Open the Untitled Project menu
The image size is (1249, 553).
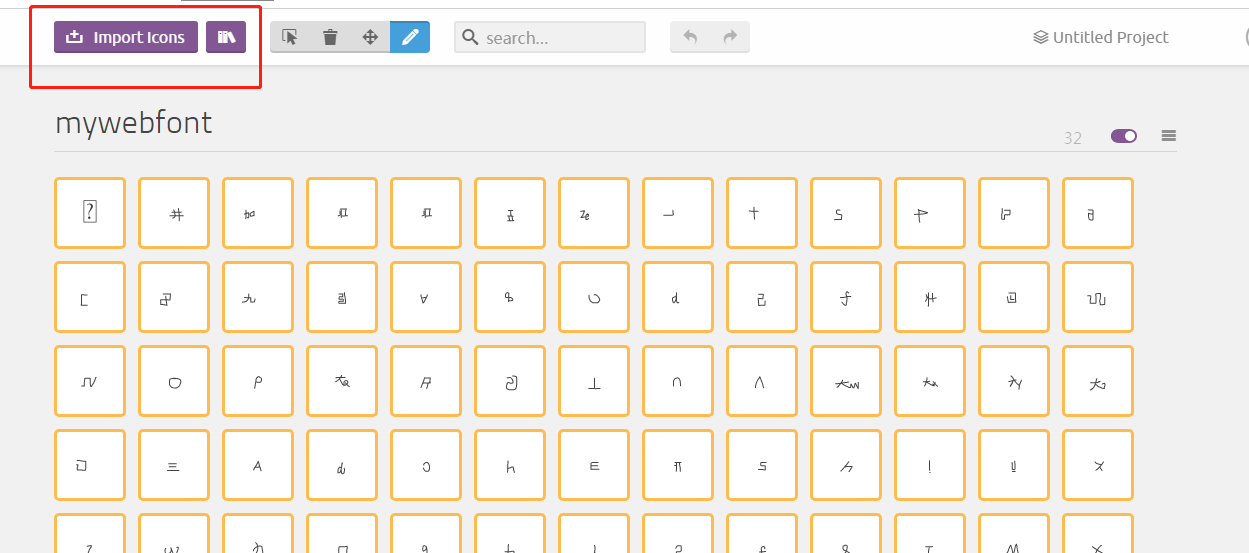[x=1101, y=37]
